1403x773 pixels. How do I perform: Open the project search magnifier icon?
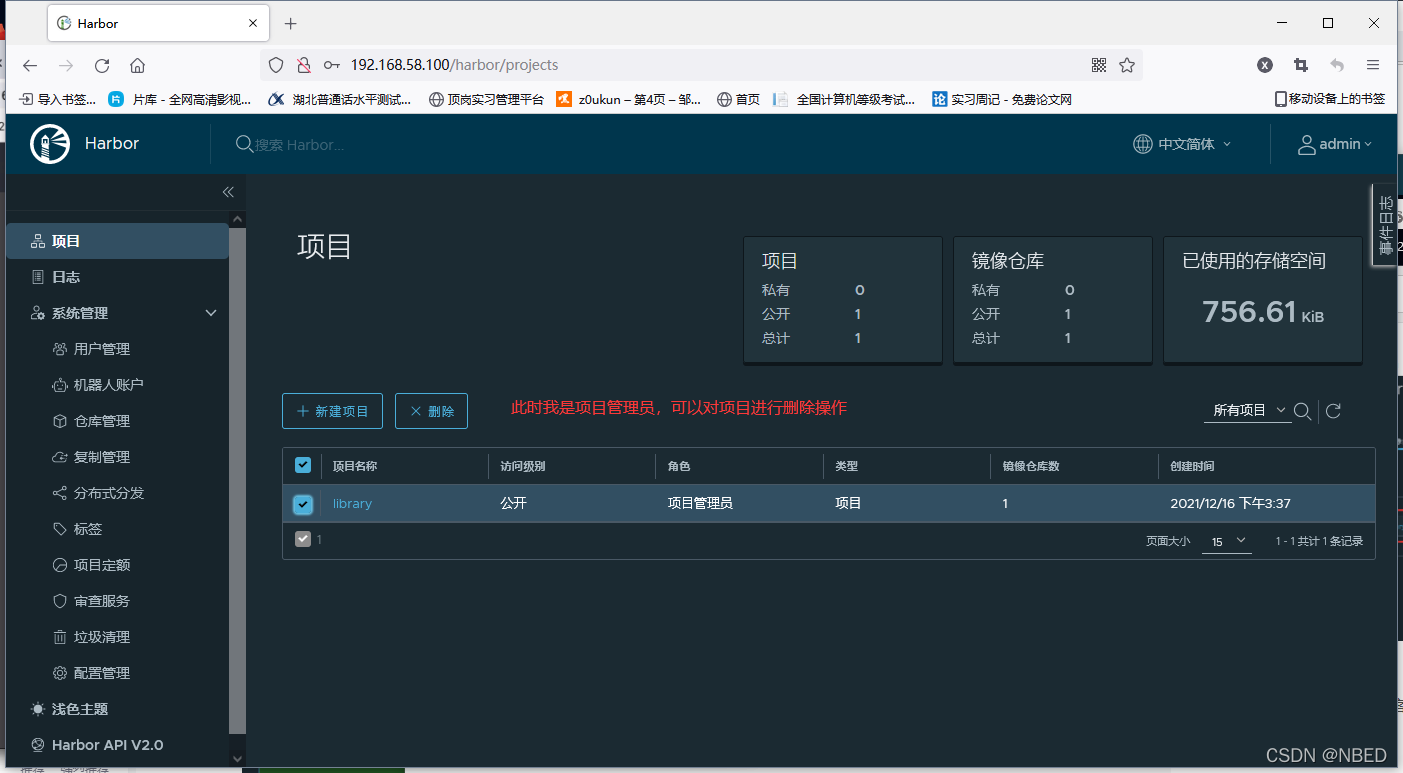[1302, 410]
